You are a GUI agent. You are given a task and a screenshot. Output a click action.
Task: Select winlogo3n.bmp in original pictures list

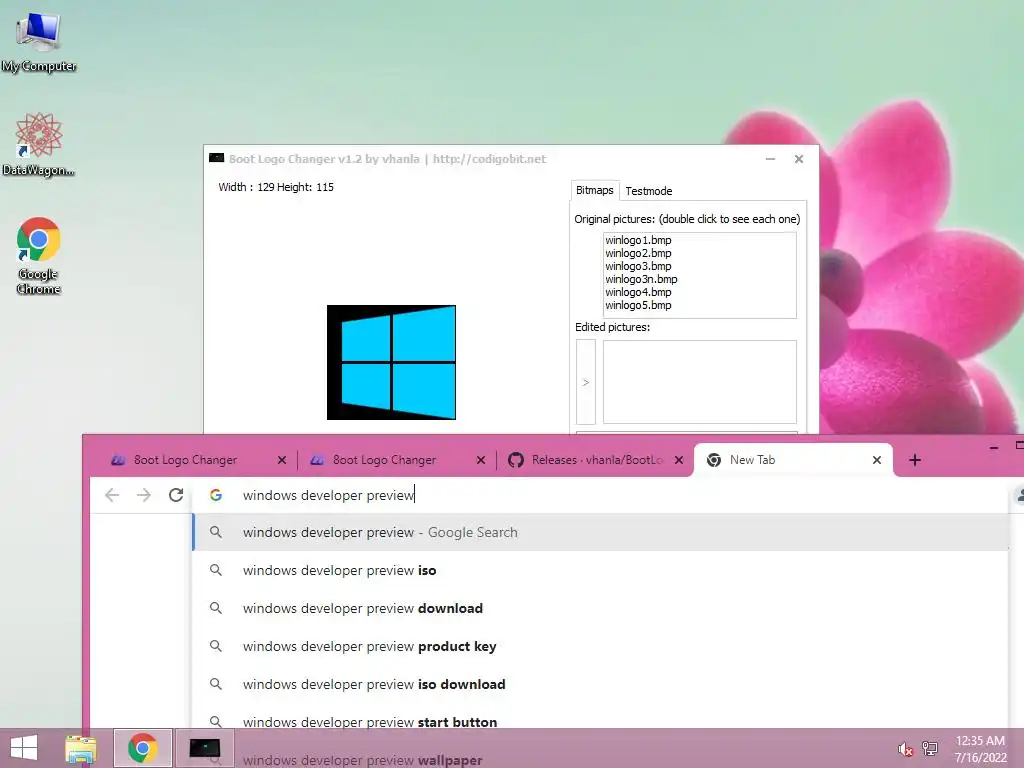(x=641, y=279)
